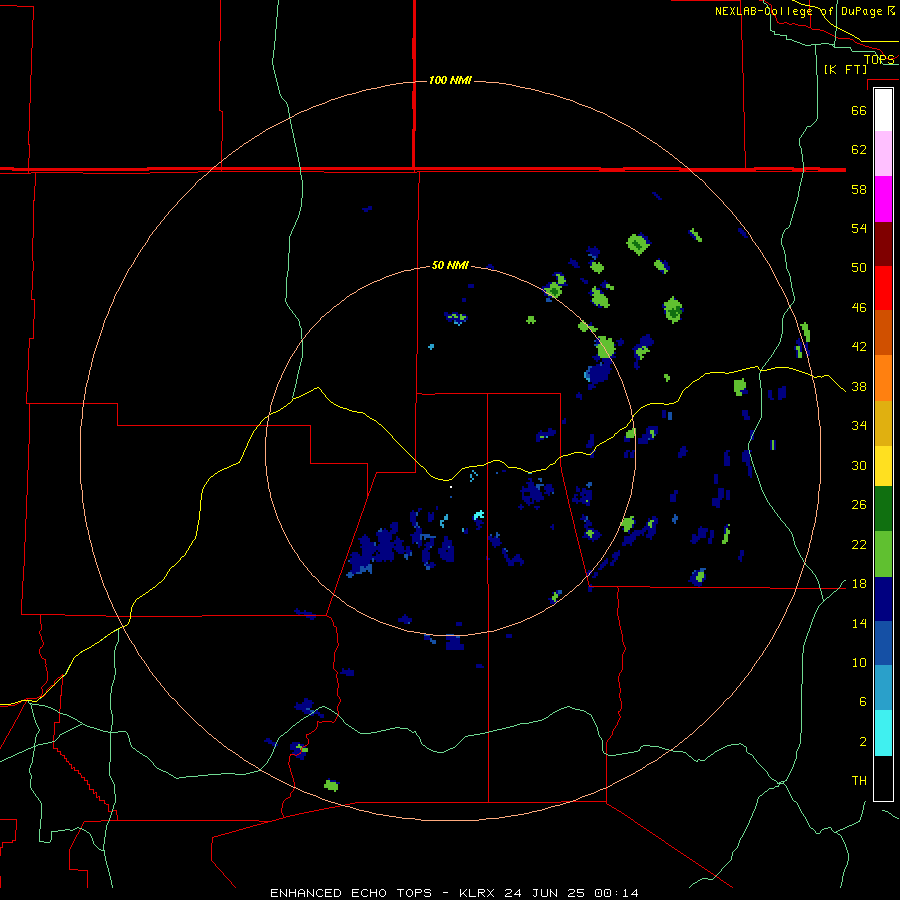Select the magenta swatch in the legend
Screen dimensions: 900x900
[x=883, y=199]
